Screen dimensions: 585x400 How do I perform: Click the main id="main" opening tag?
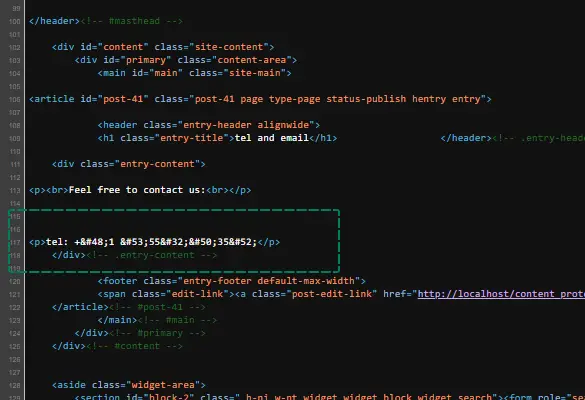(194, 73)
